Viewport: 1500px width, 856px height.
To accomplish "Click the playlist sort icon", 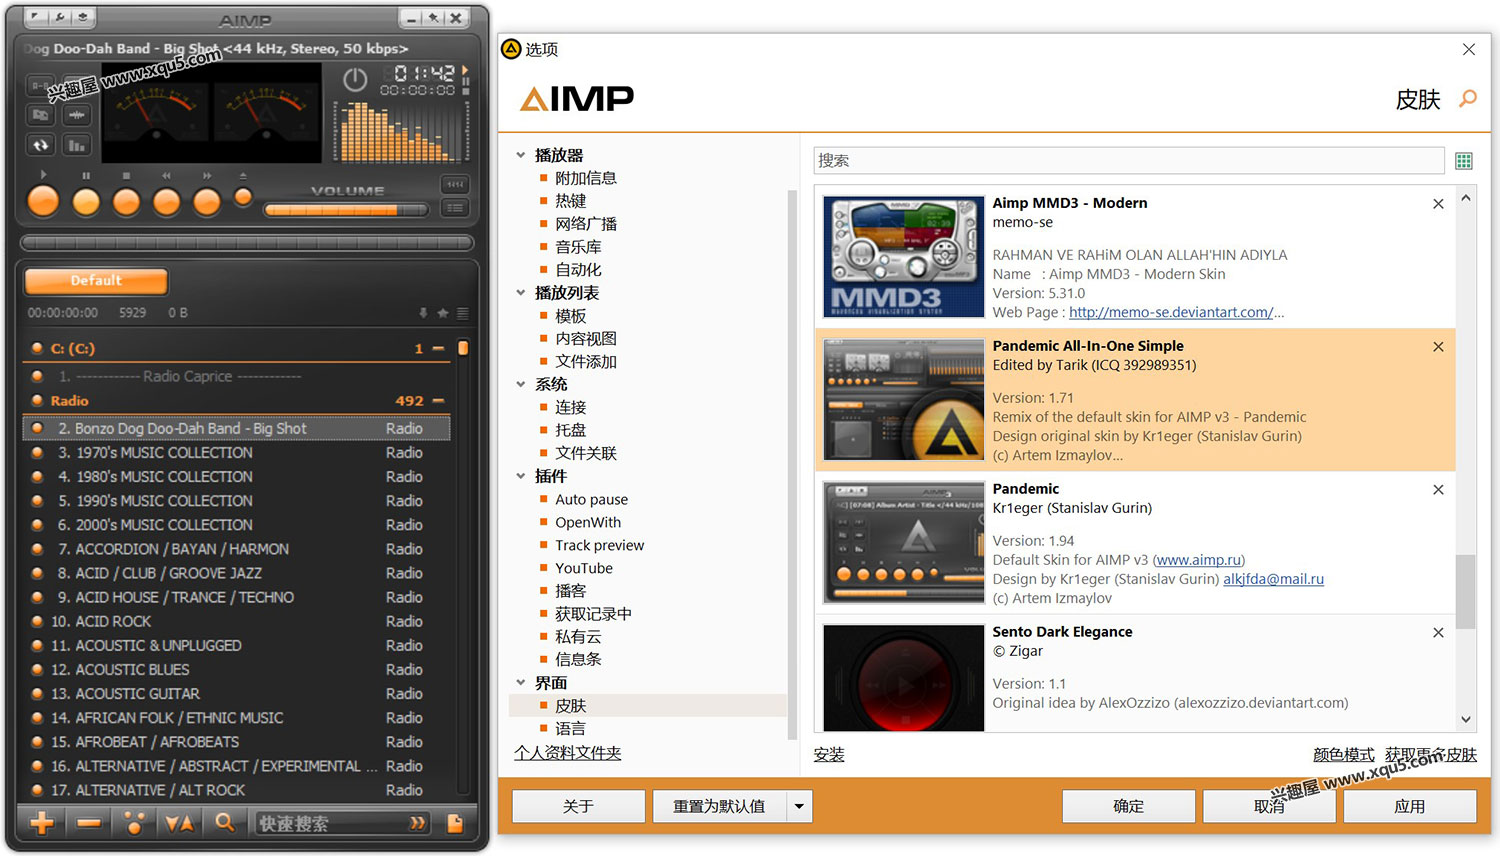I will [x=180, y=823].
